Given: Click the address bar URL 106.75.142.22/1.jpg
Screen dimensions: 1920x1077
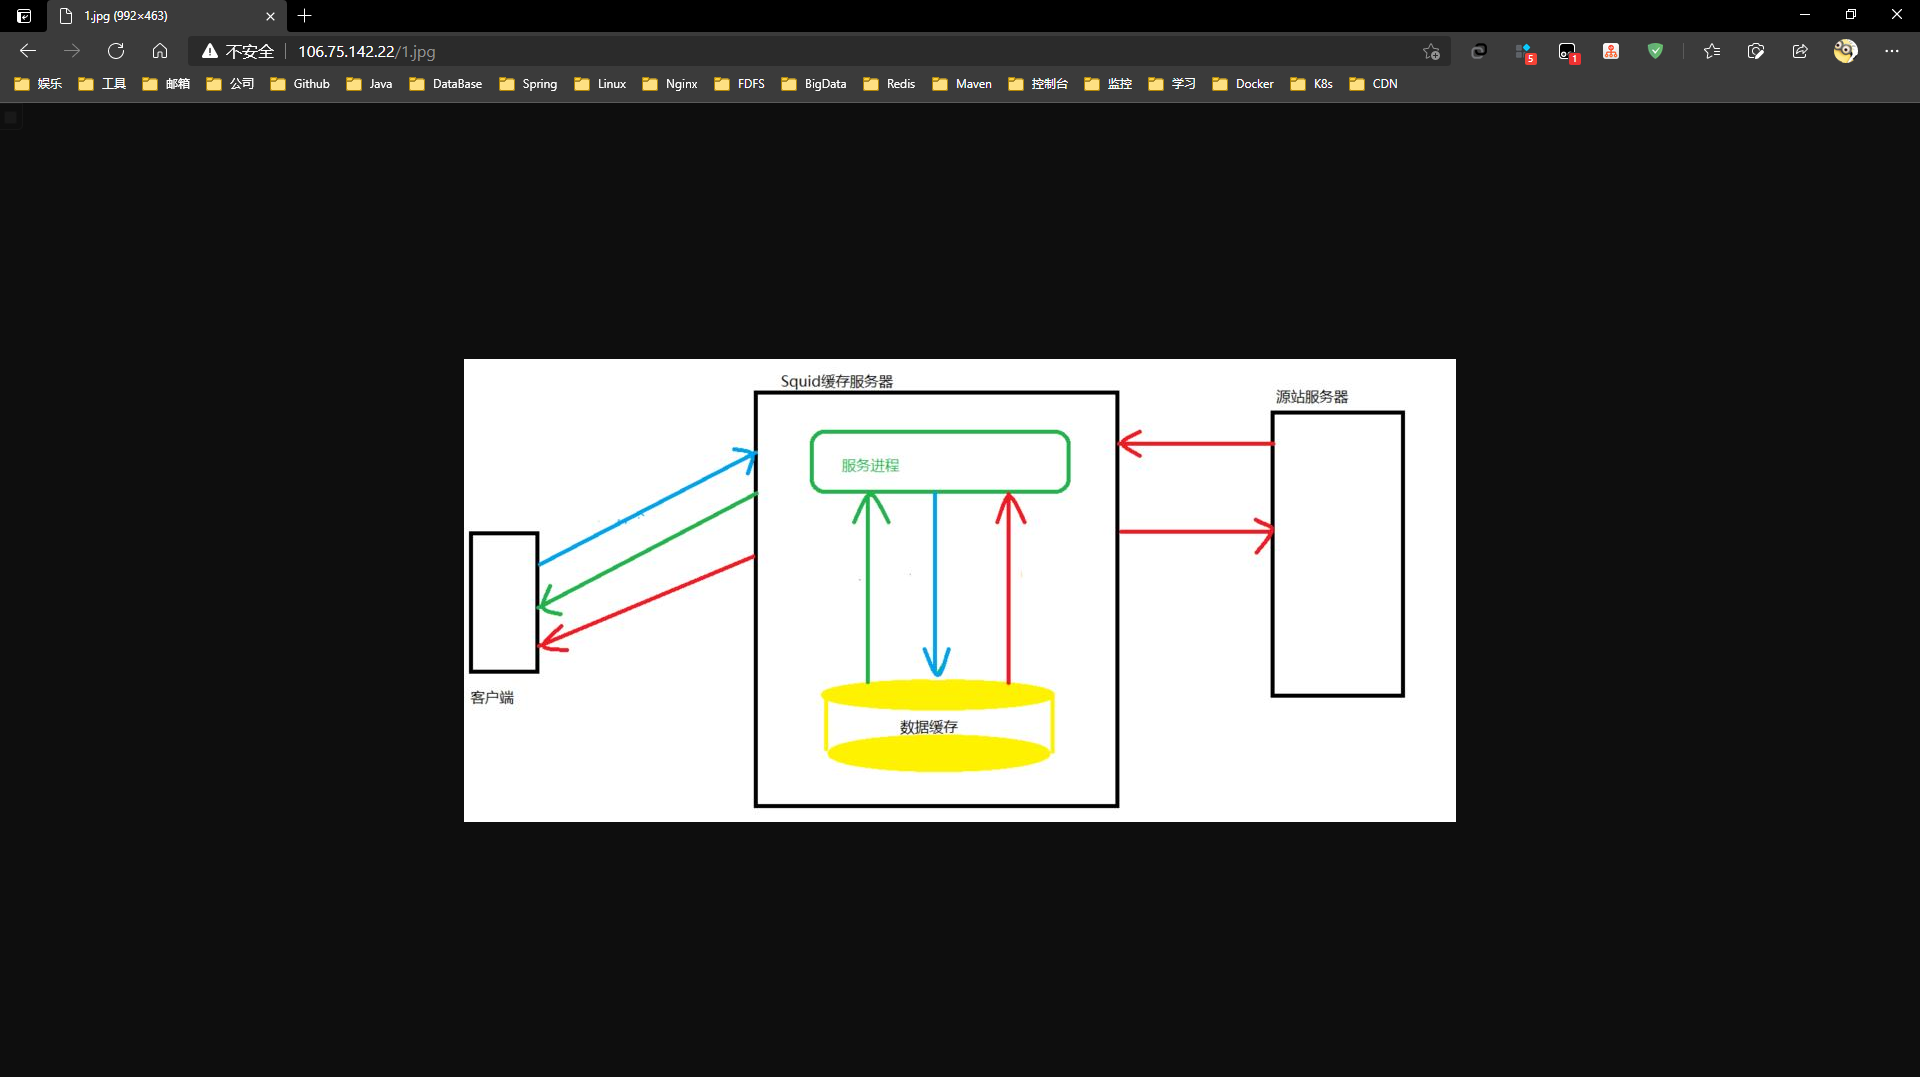Looking at the screenshot, I should click(x=366, y=51).
